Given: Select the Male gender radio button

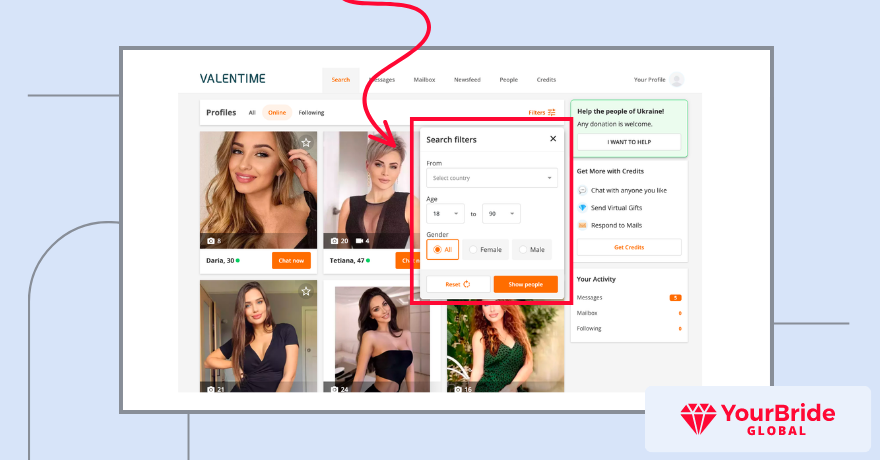Looking at the screenshot, I should [x=532, y=250].
